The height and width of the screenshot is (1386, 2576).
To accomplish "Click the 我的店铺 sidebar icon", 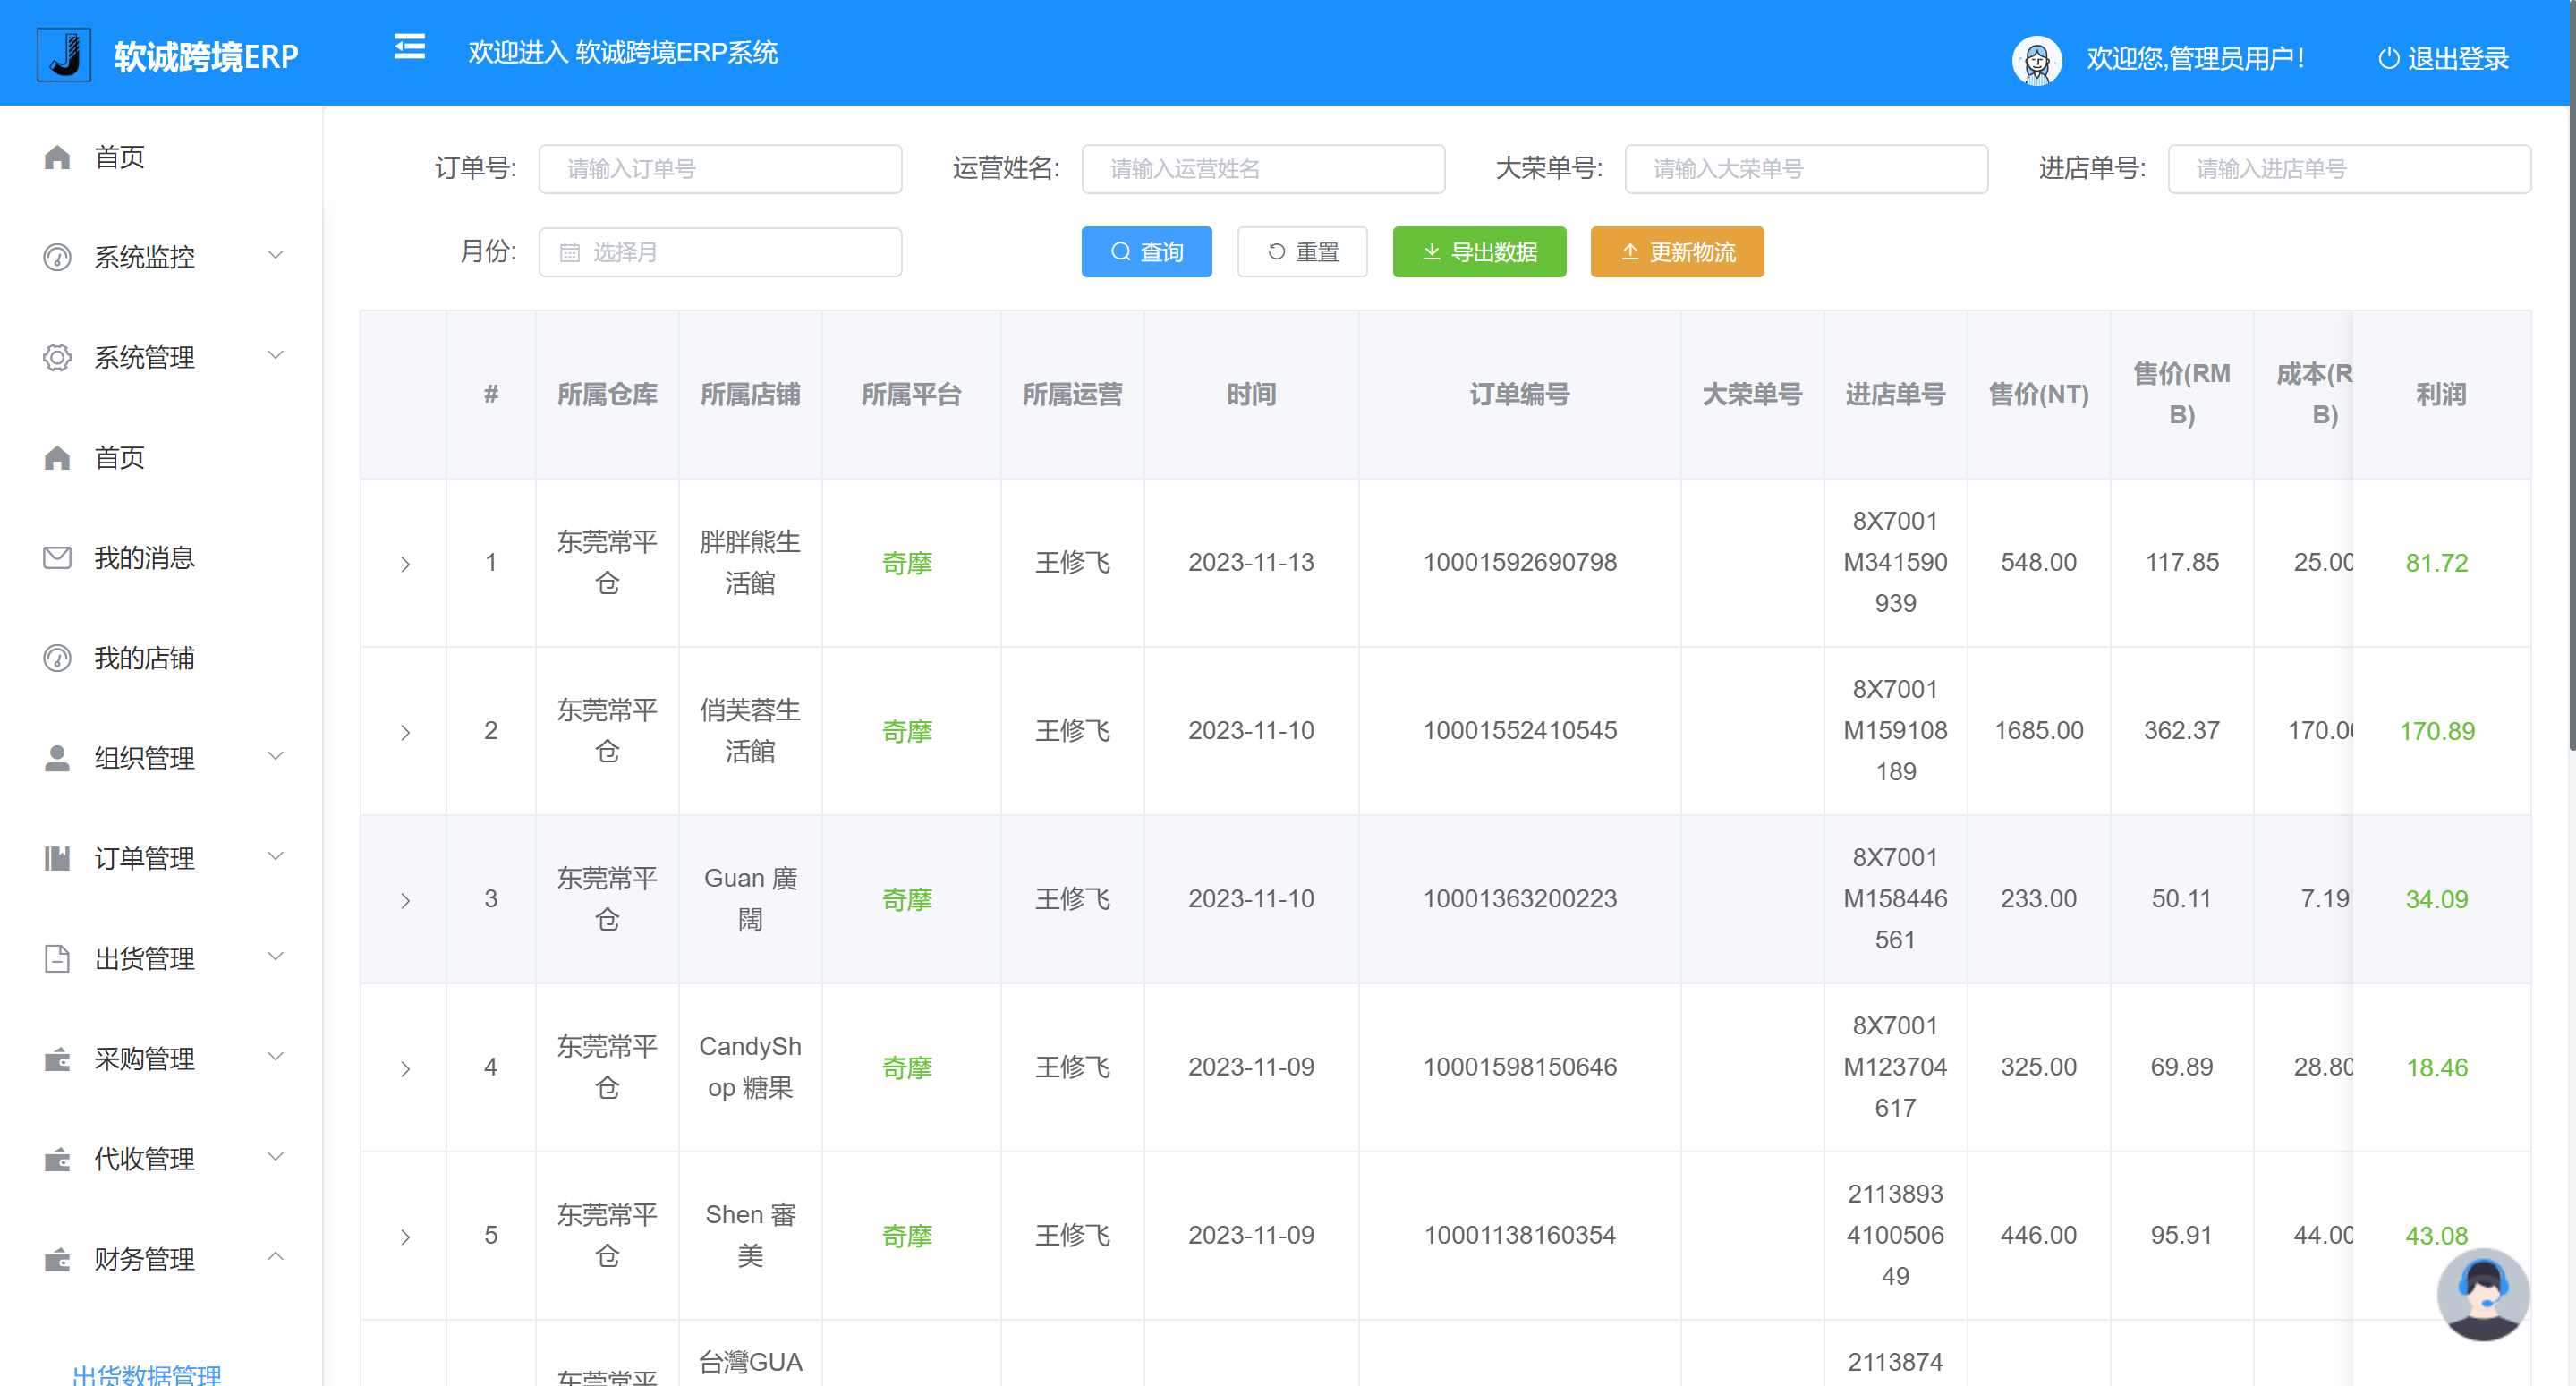I will [x=57, y=658].
